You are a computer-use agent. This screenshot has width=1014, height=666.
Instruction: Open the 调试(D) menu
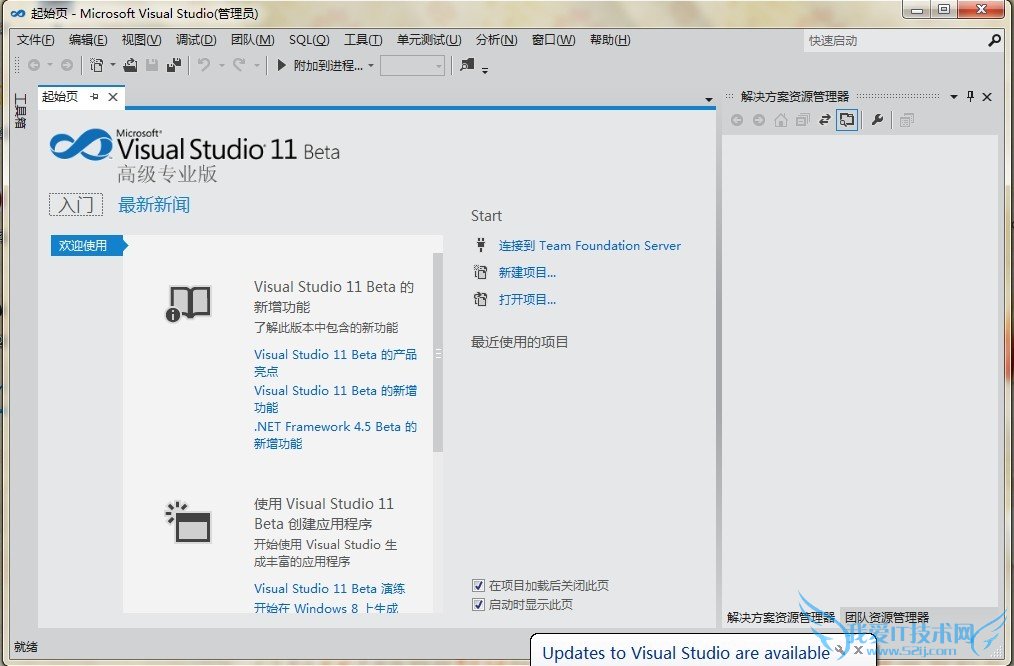pos(196,40)
